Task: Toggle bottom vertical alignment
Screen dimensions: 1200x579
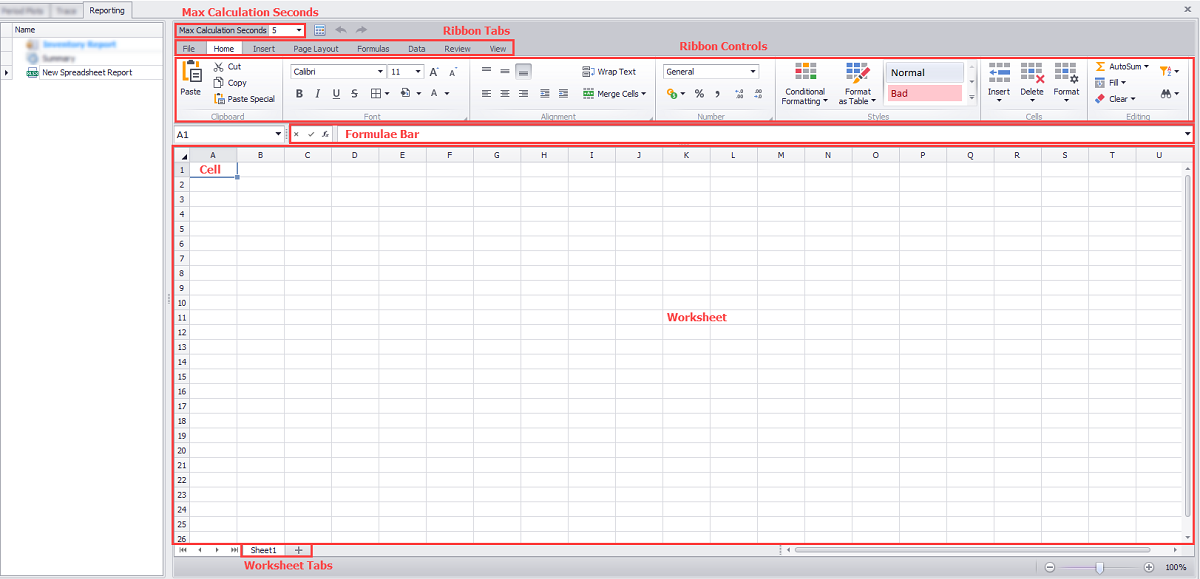Action: click(524, 71)
